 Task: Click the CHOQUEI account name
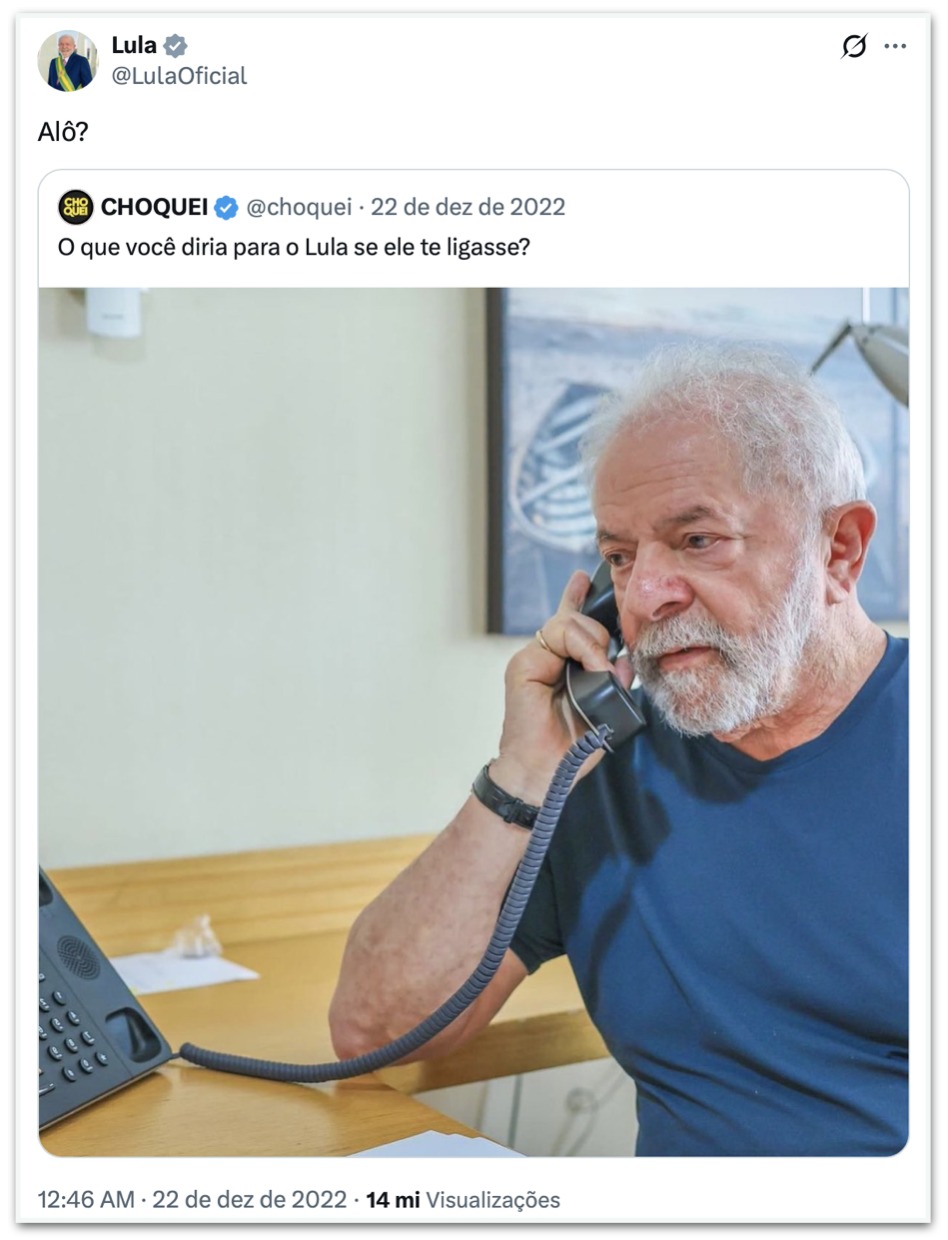click(154, 207)
